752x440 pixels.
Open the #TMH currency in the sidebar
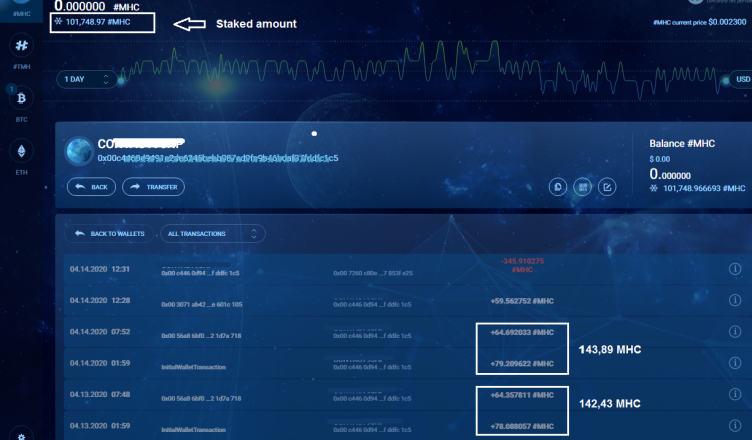[x=22, y=46]
